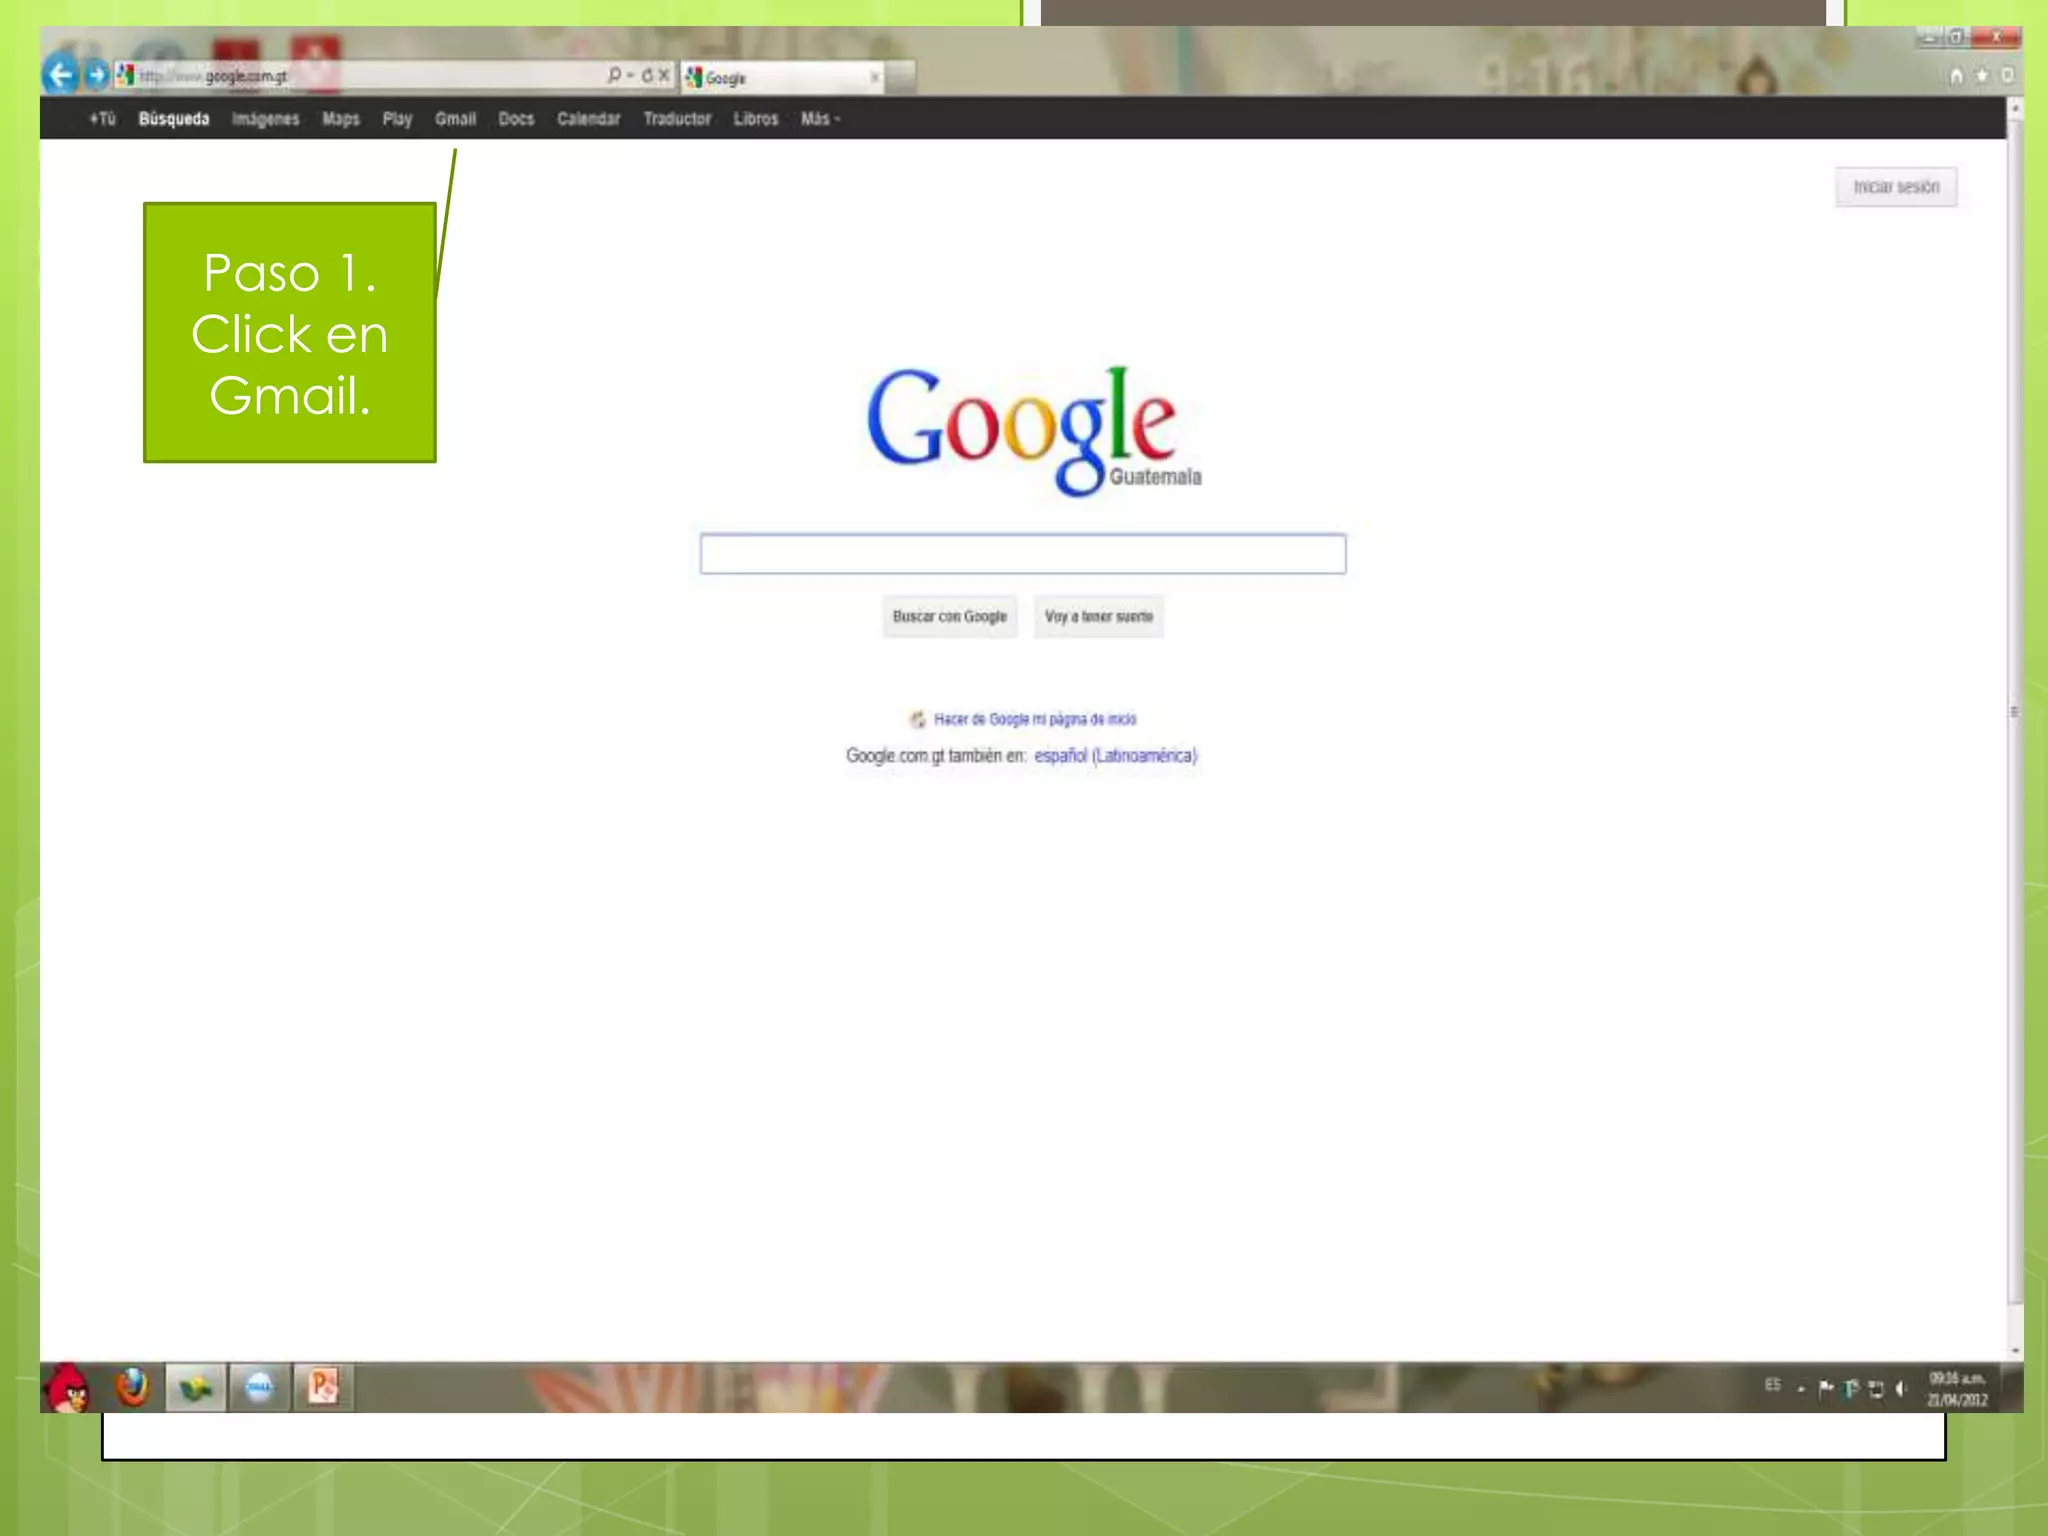Click the Dell icon in taskbar
2048x1536 pixels.
[259, 1388]
